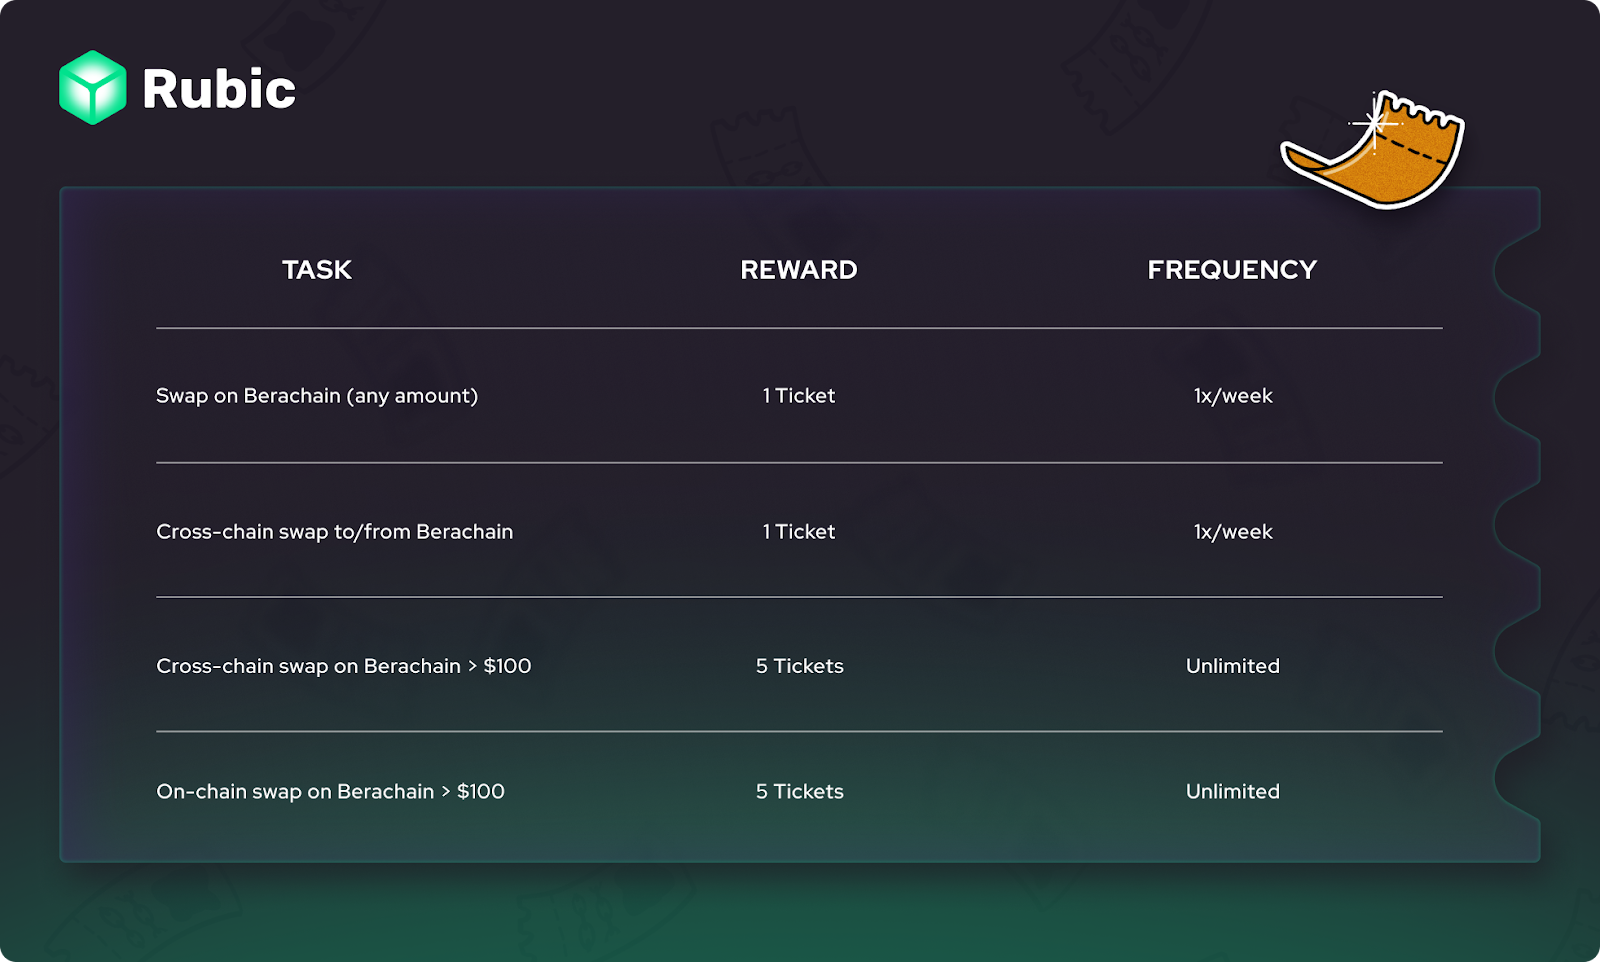Select the REWARD column header

[799, 270]
